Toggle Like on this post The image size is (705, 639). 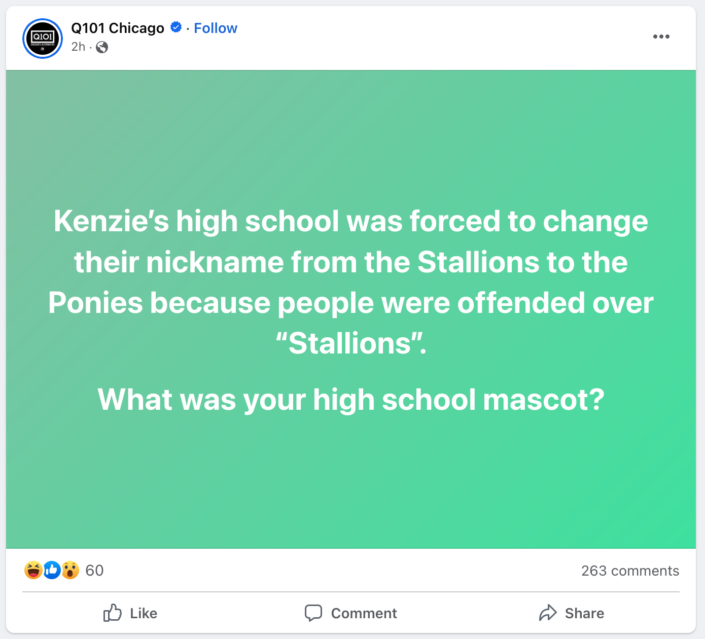click(131, 613)
